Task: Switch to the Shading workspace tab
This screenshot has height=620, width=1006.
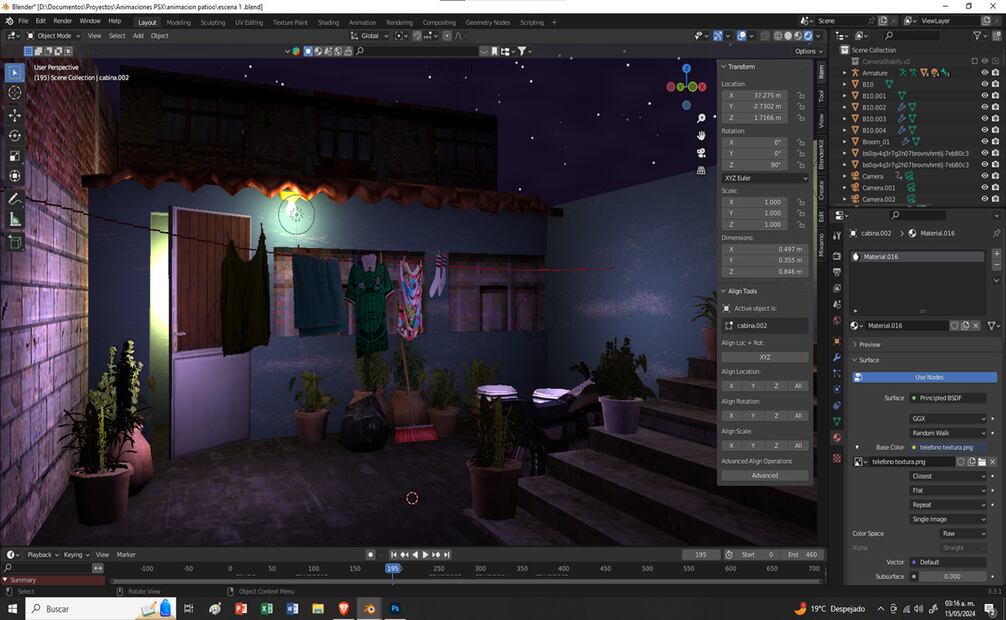Action: click(x=328, y=22)
